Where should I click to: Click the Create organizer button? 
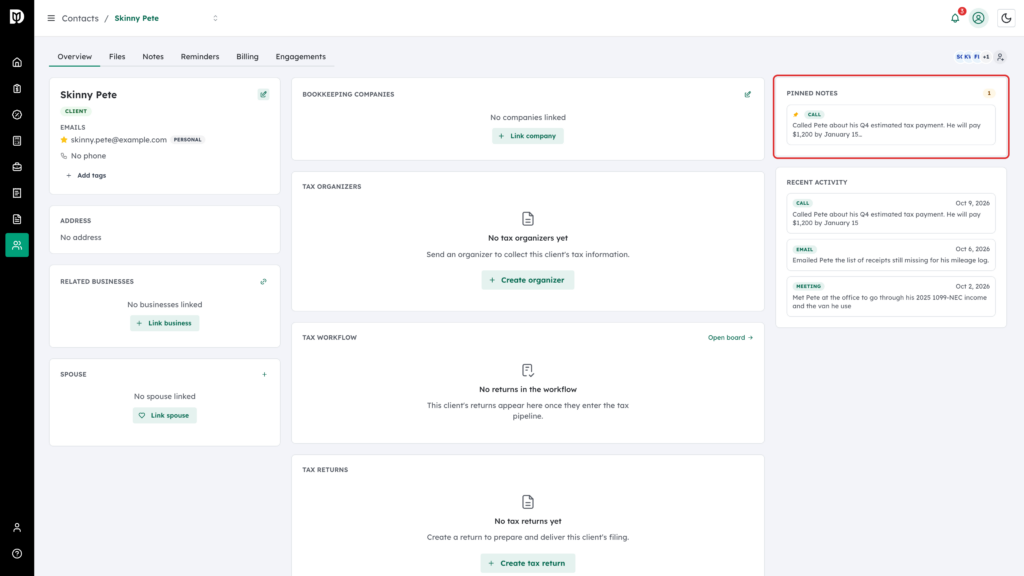pos(528,280)
